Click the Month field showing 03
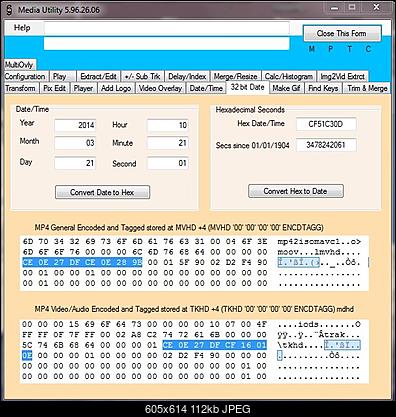Screen dimensions: 396x417 coord(75,143)
